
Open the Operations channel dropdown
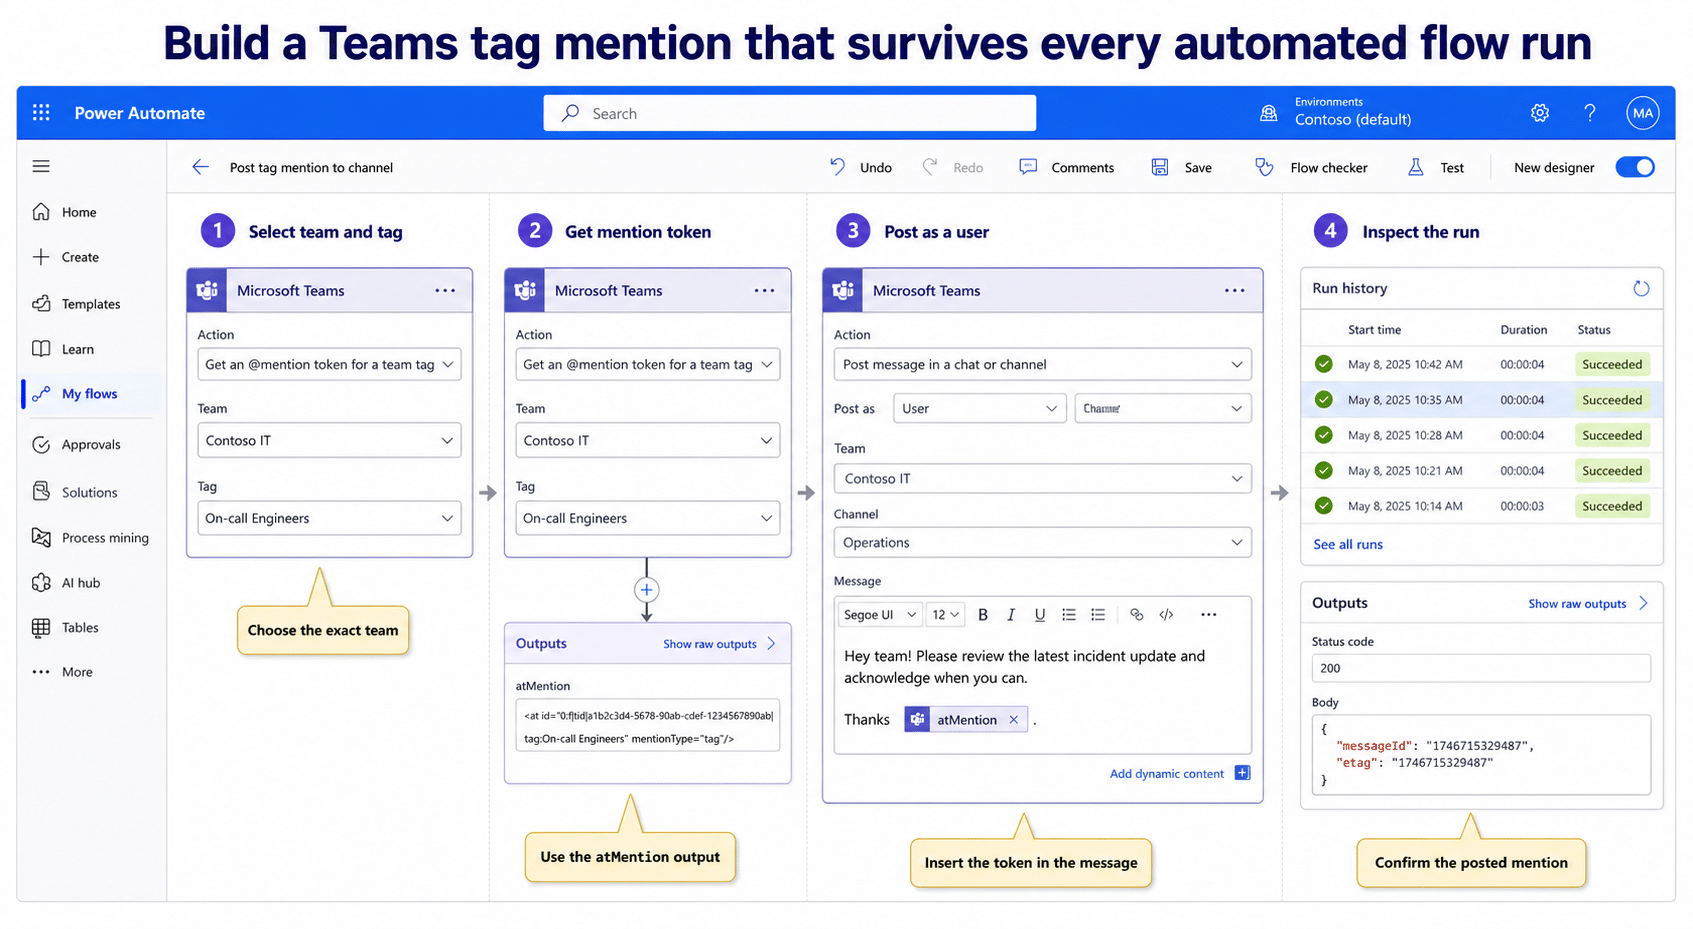(1042, 542)
